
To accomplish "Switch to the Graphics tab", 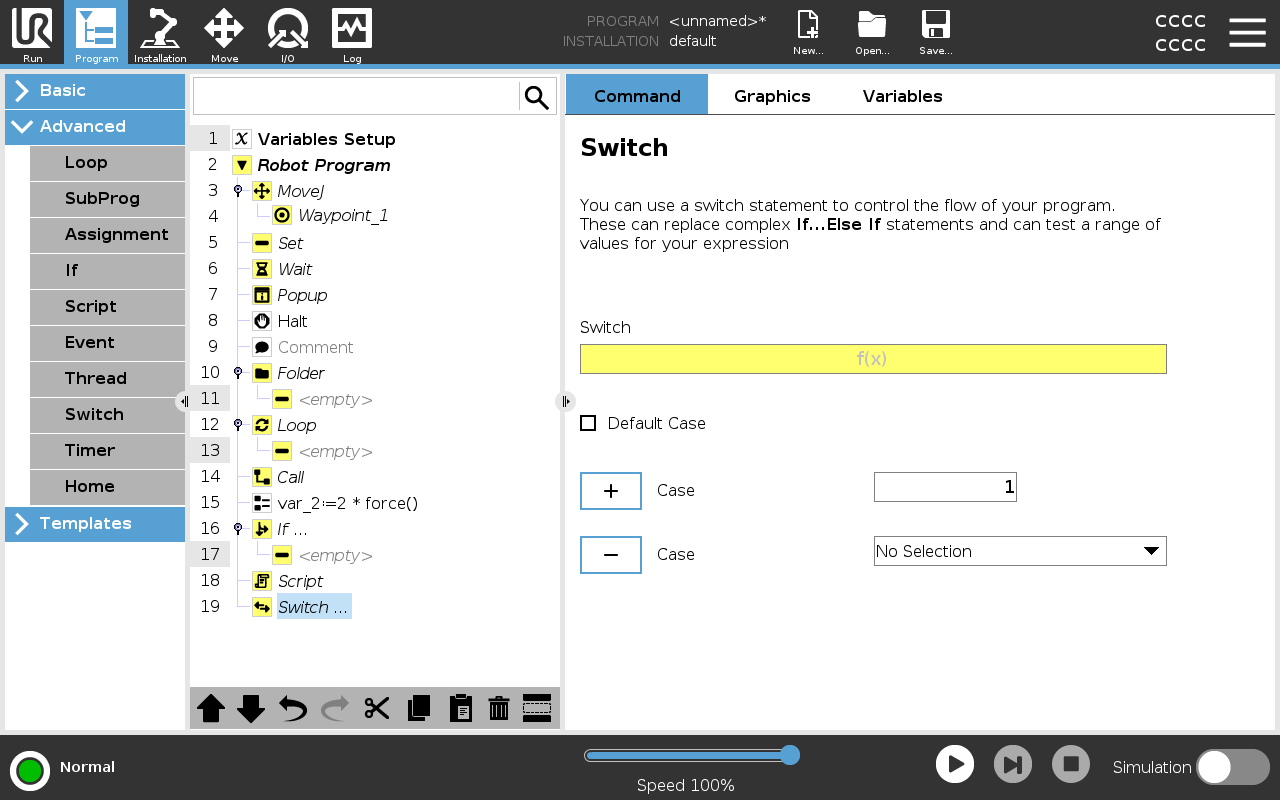I will point(772,96).
